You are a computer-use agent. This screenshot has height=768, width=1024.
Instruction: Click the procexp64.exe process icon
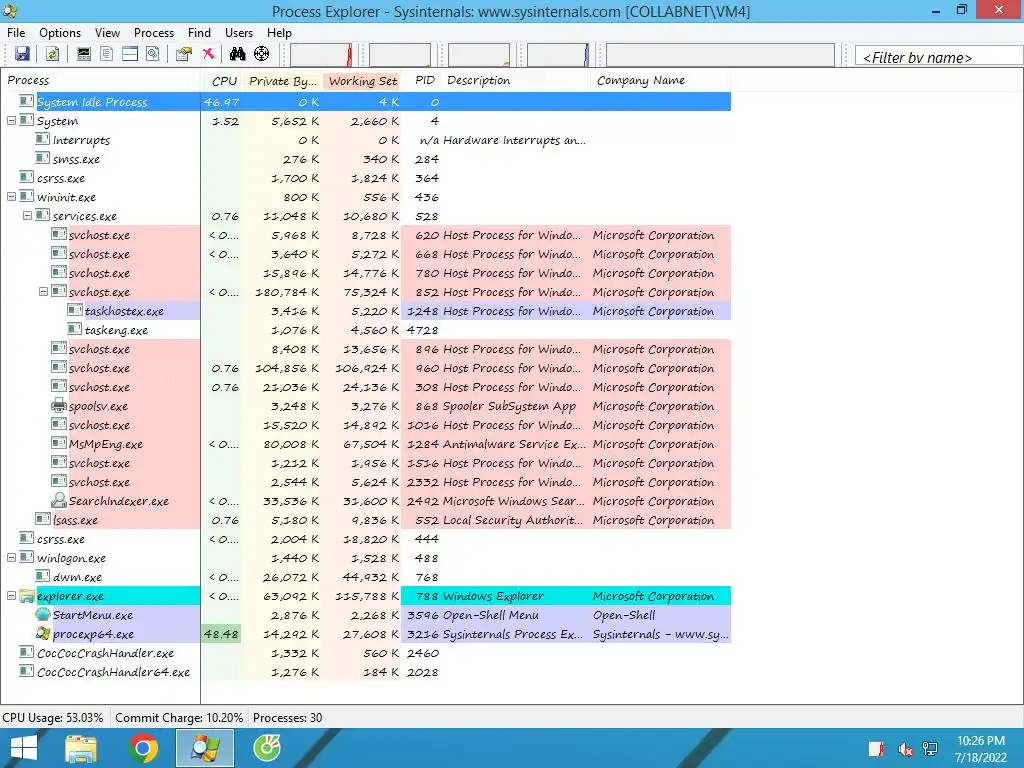pos(43,633)
